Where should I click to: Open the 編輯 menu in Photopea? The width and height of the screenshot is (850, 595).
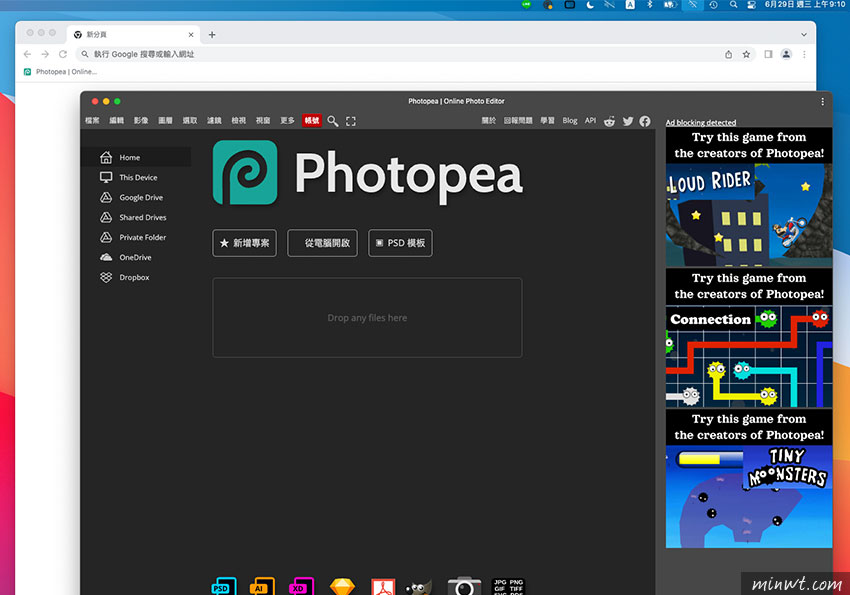(x=117, y=120)
